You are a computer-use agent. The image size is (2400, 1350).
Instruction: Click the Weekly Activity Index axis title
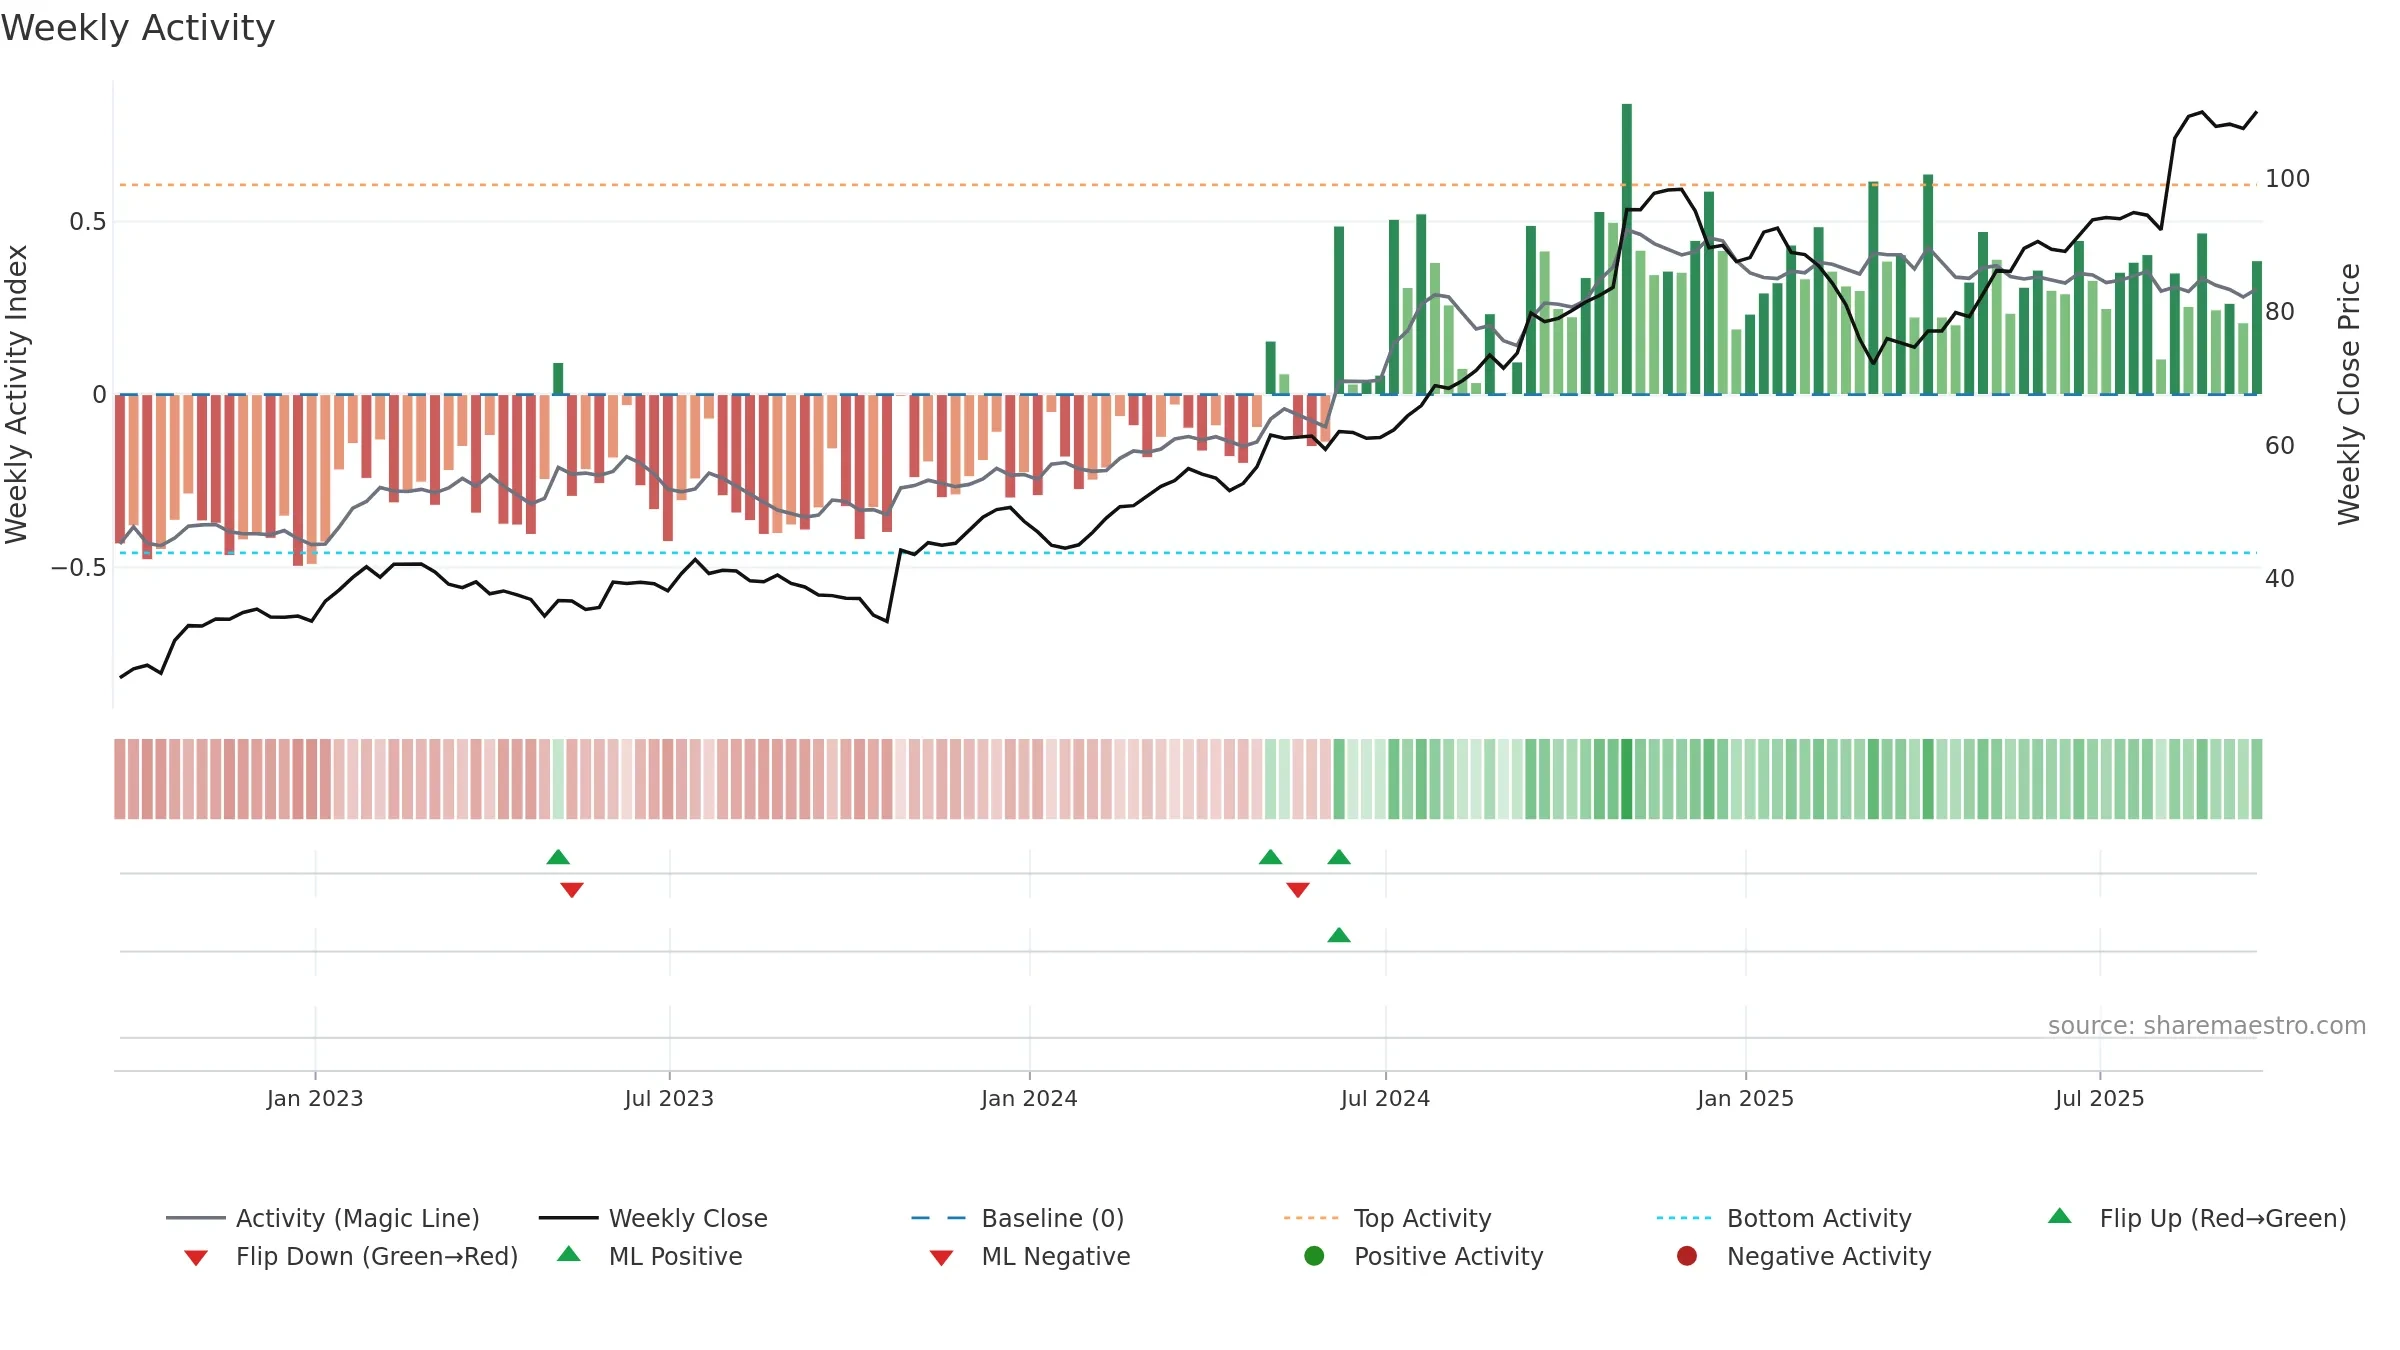pyautogui.click(x=17, y=395)
